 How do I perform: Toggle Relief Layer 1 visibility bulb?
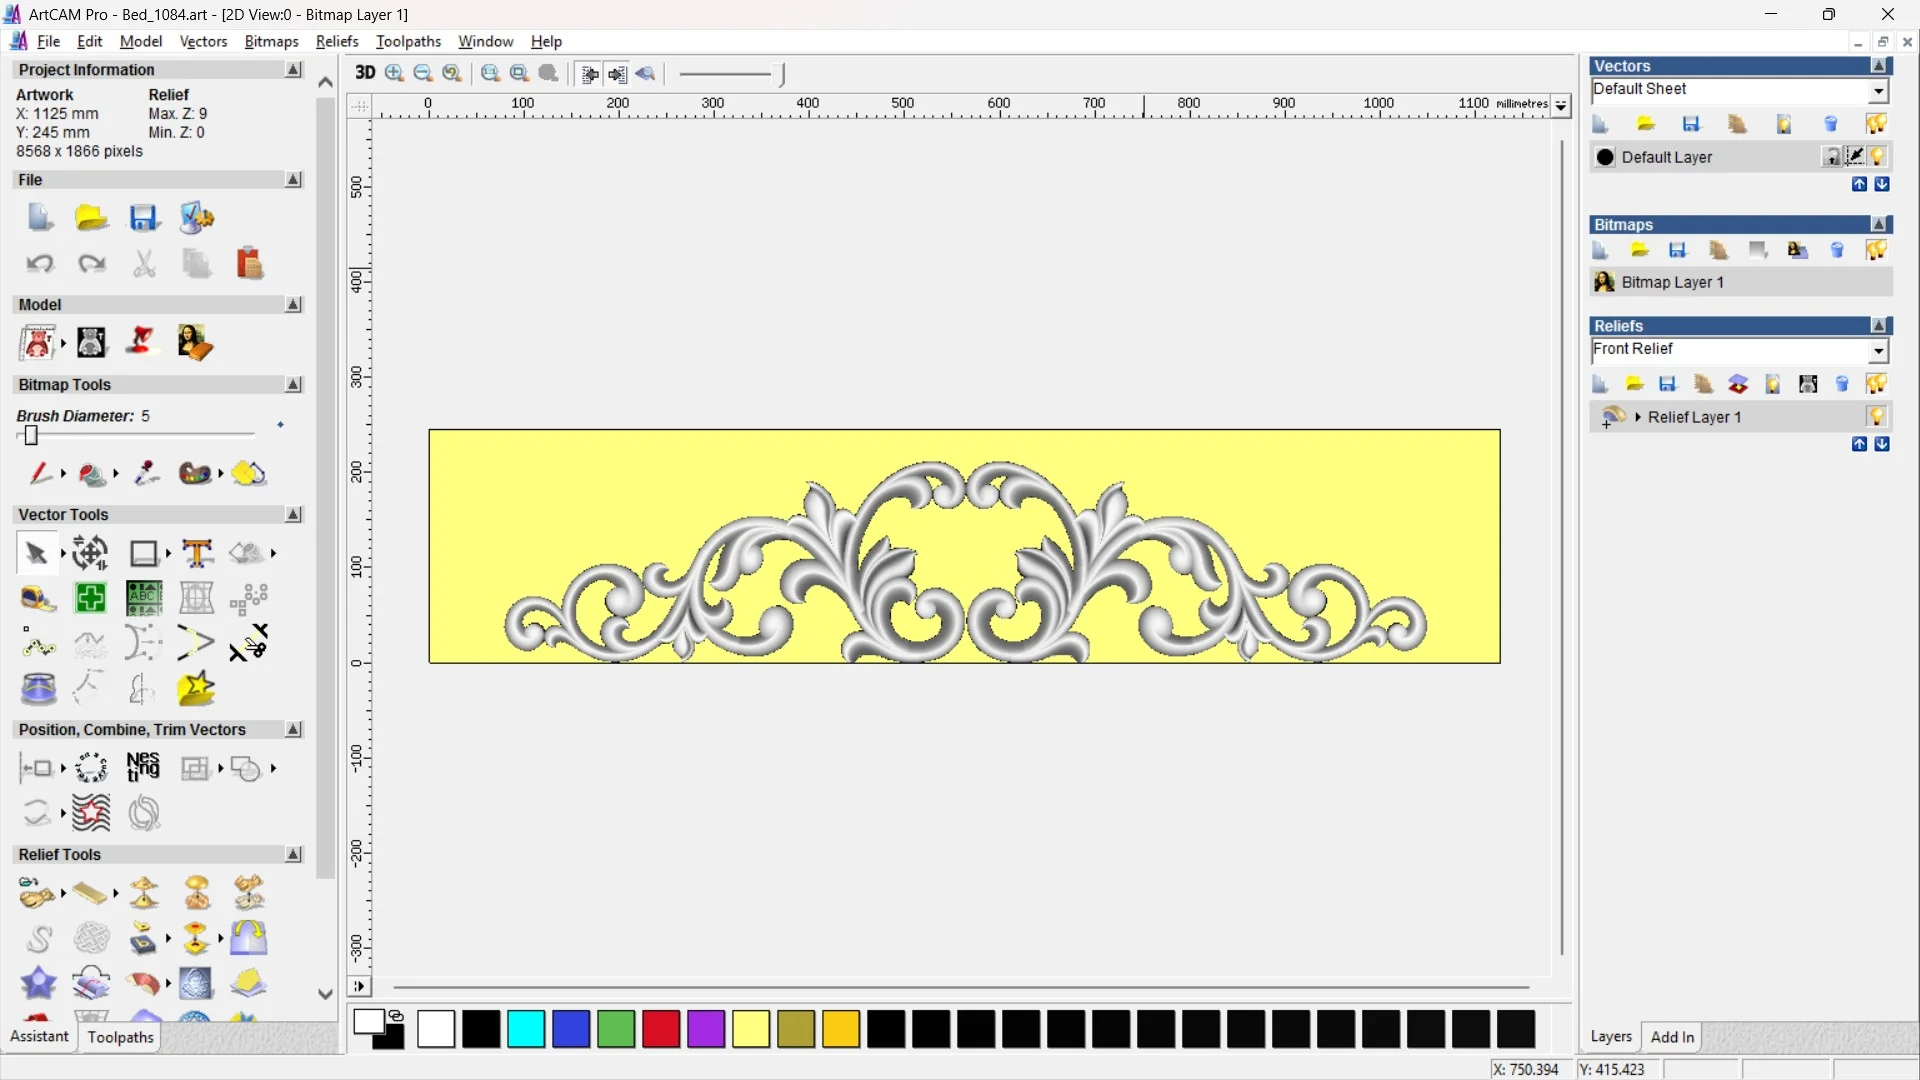[x=1876, y=417]
